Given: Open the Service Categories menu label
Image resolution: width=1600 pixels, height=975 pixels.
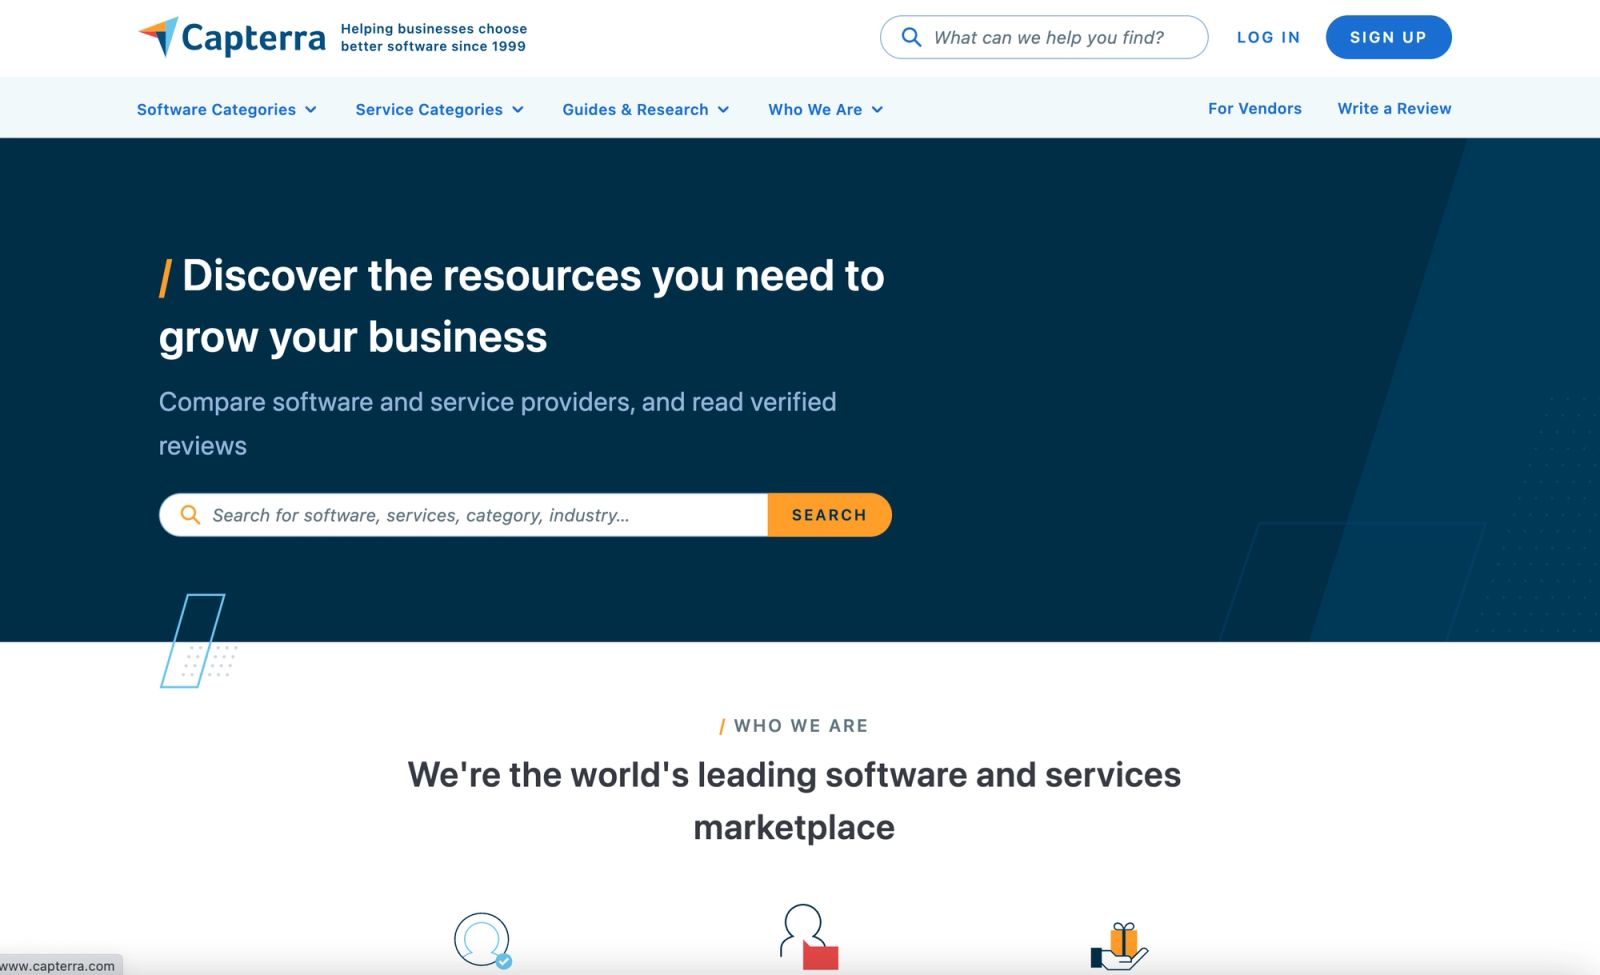Looking at the screenshot, I should tap(429, 109).
